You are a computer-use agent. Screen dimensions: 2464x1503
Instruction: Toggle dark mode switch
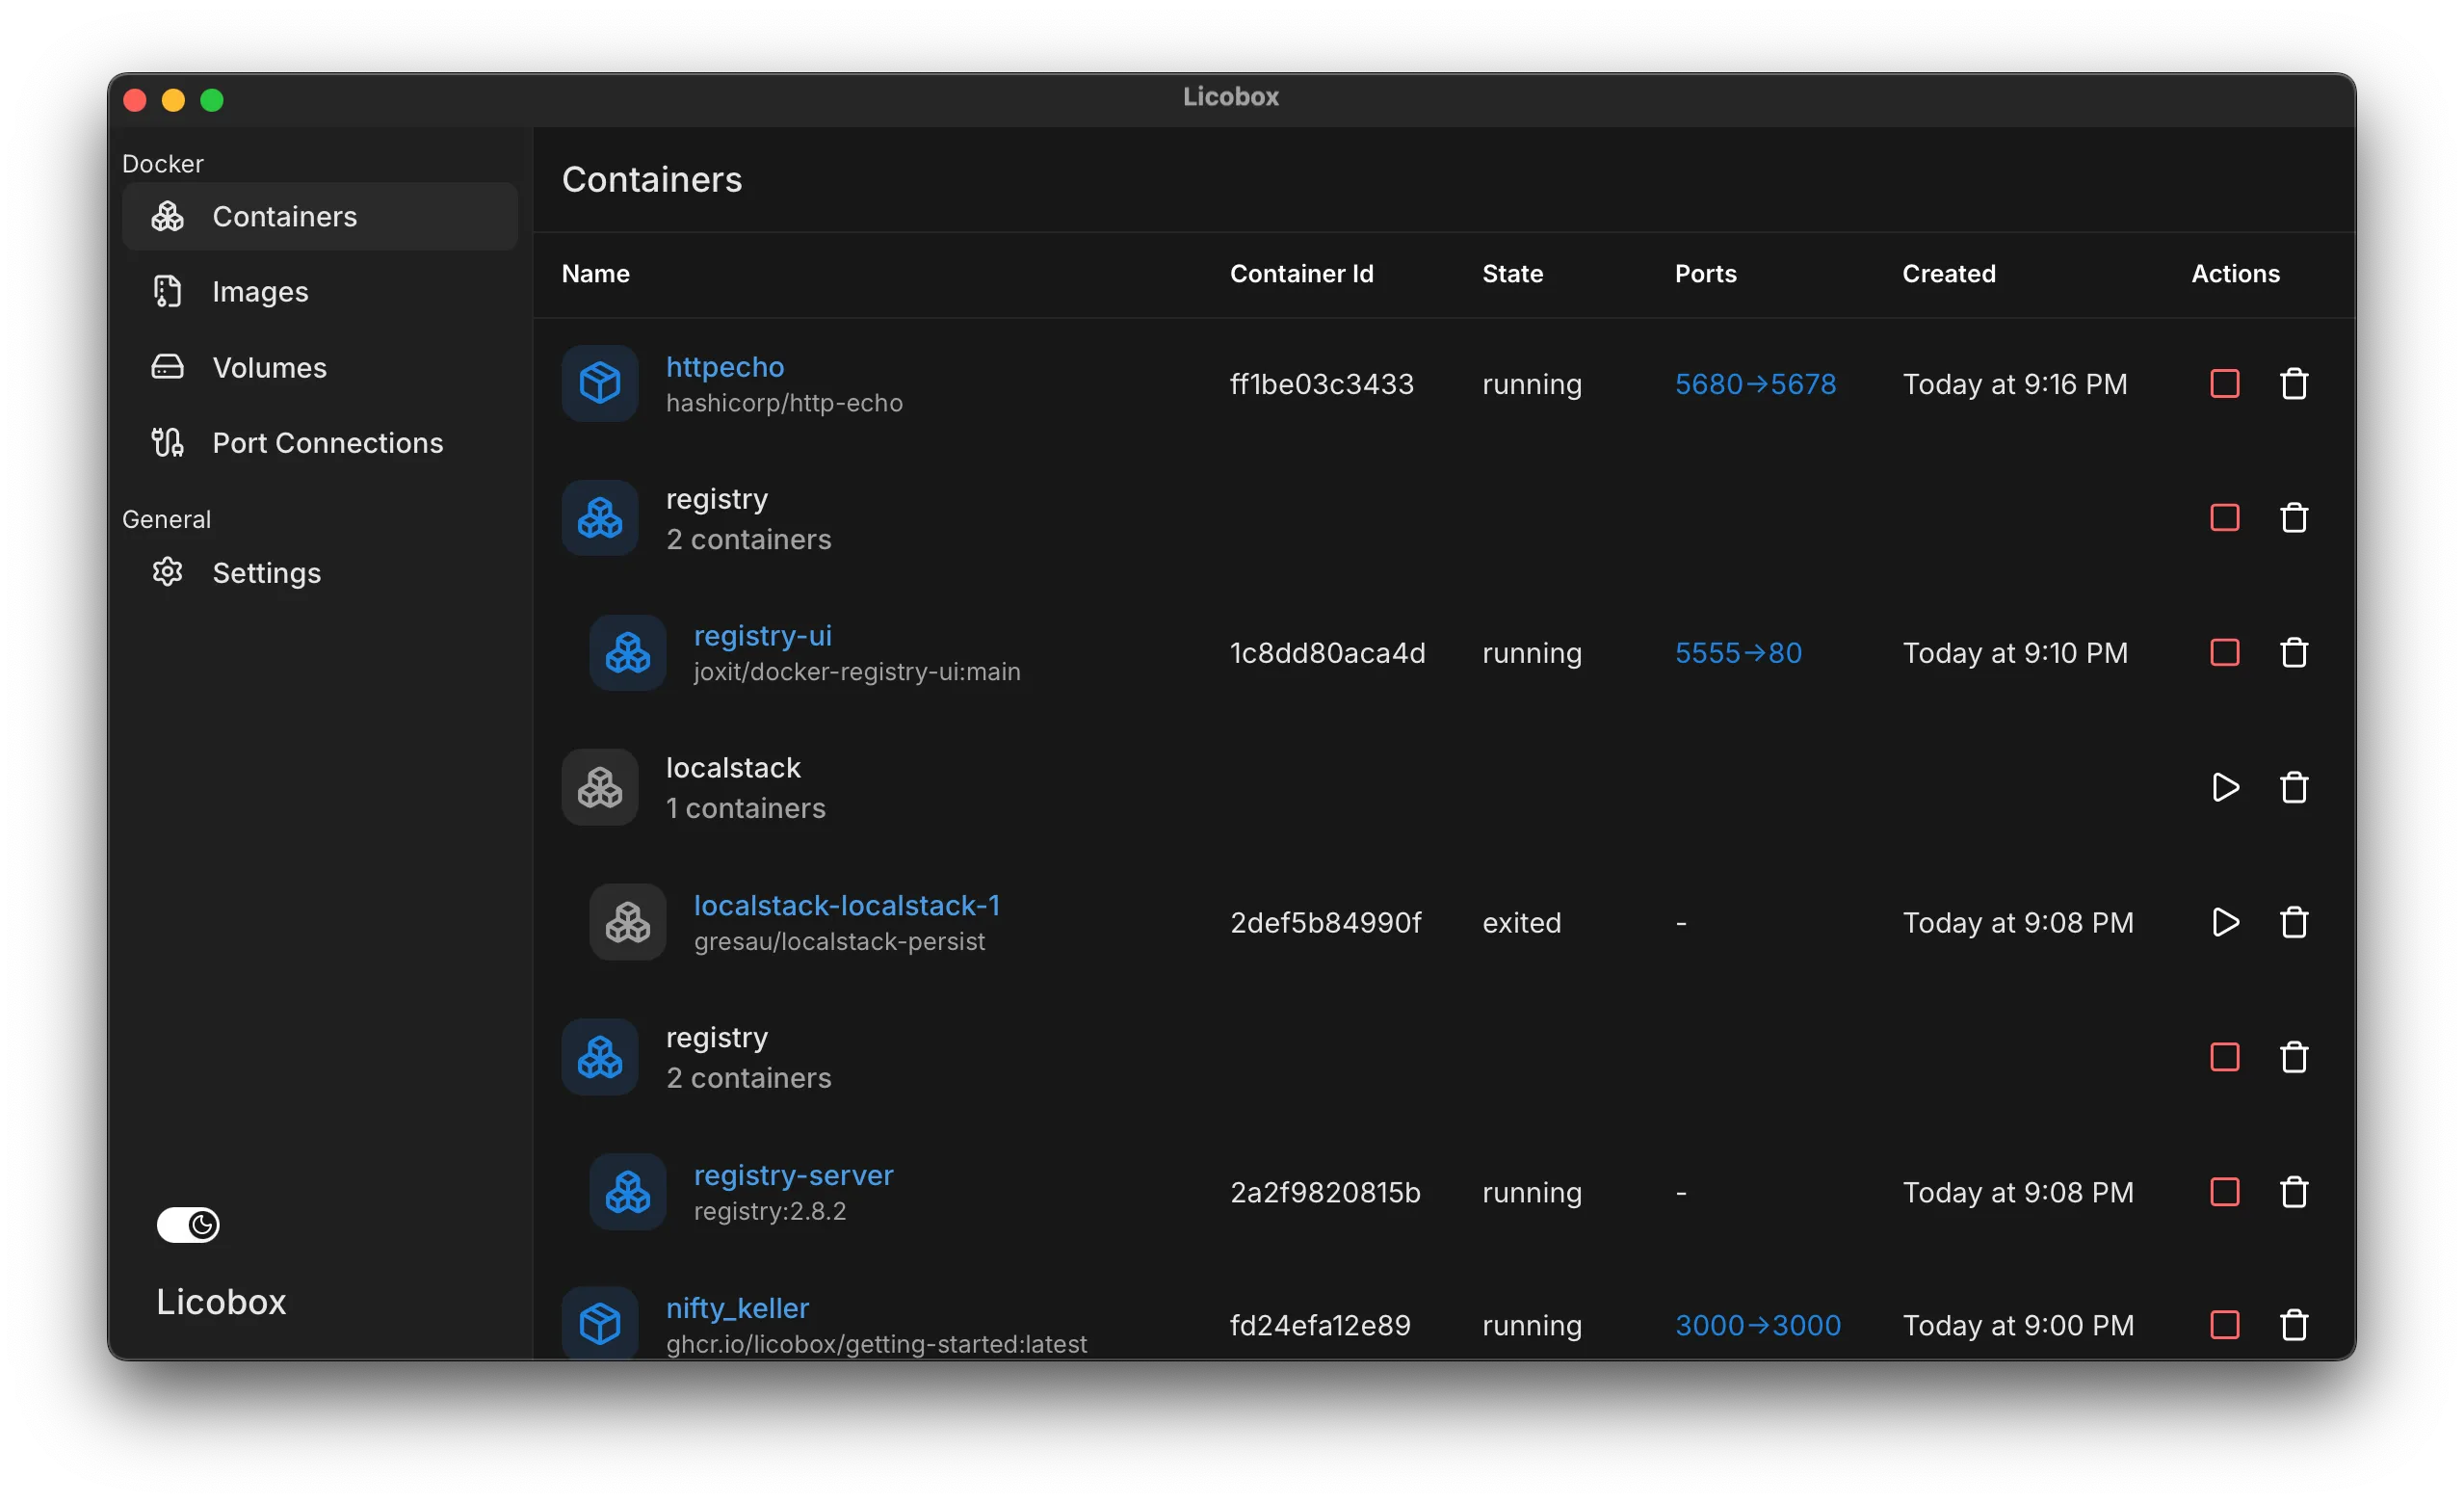(x=189, y=1225)
